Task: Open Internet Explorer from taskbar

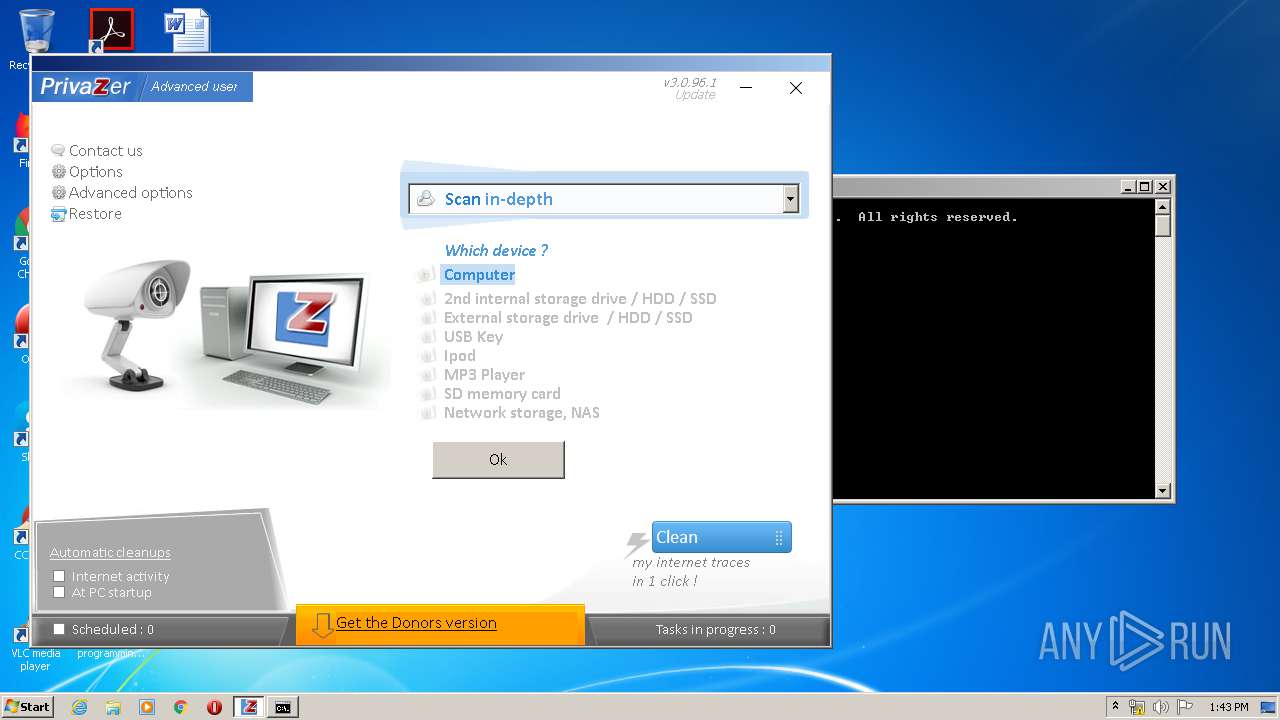Action: tap(79, 707)
